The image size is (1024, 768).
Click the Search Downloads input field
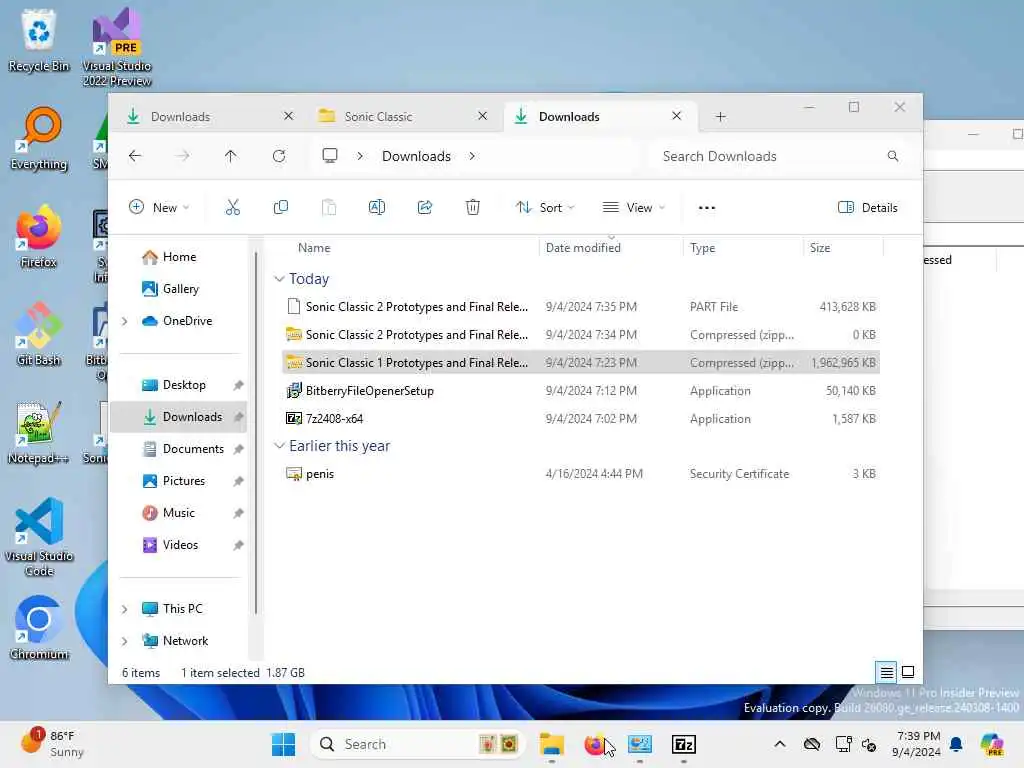(780, 156)
